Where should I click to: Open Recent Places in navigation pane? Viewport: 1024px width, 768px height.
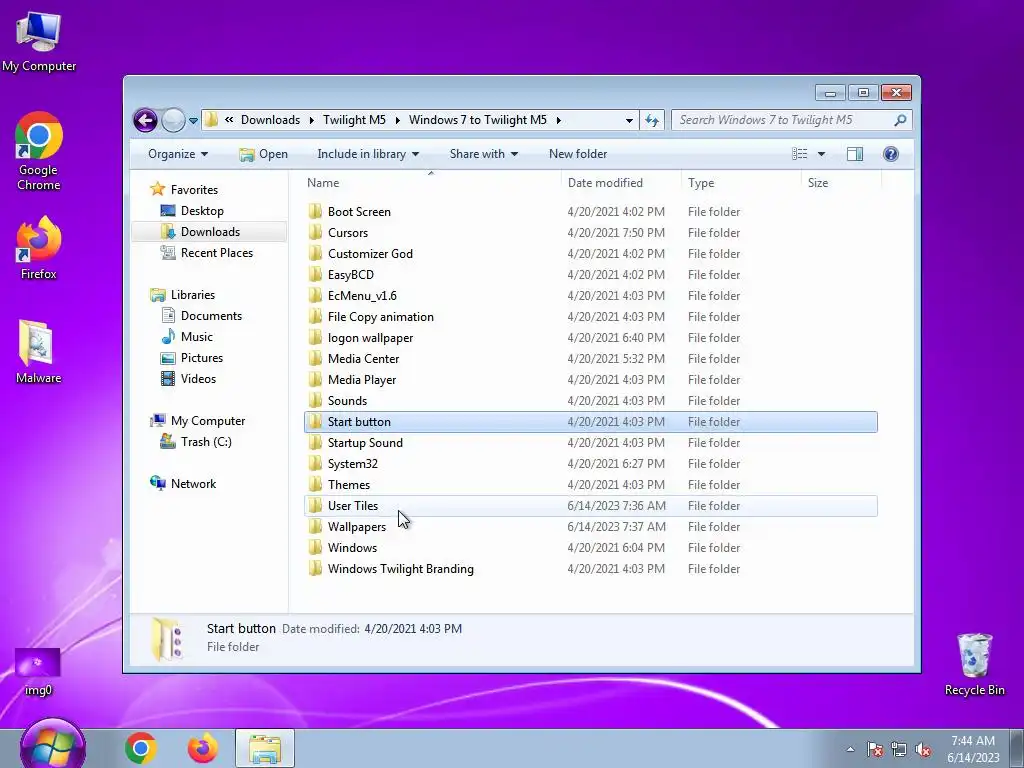click(x=216, y=253)
